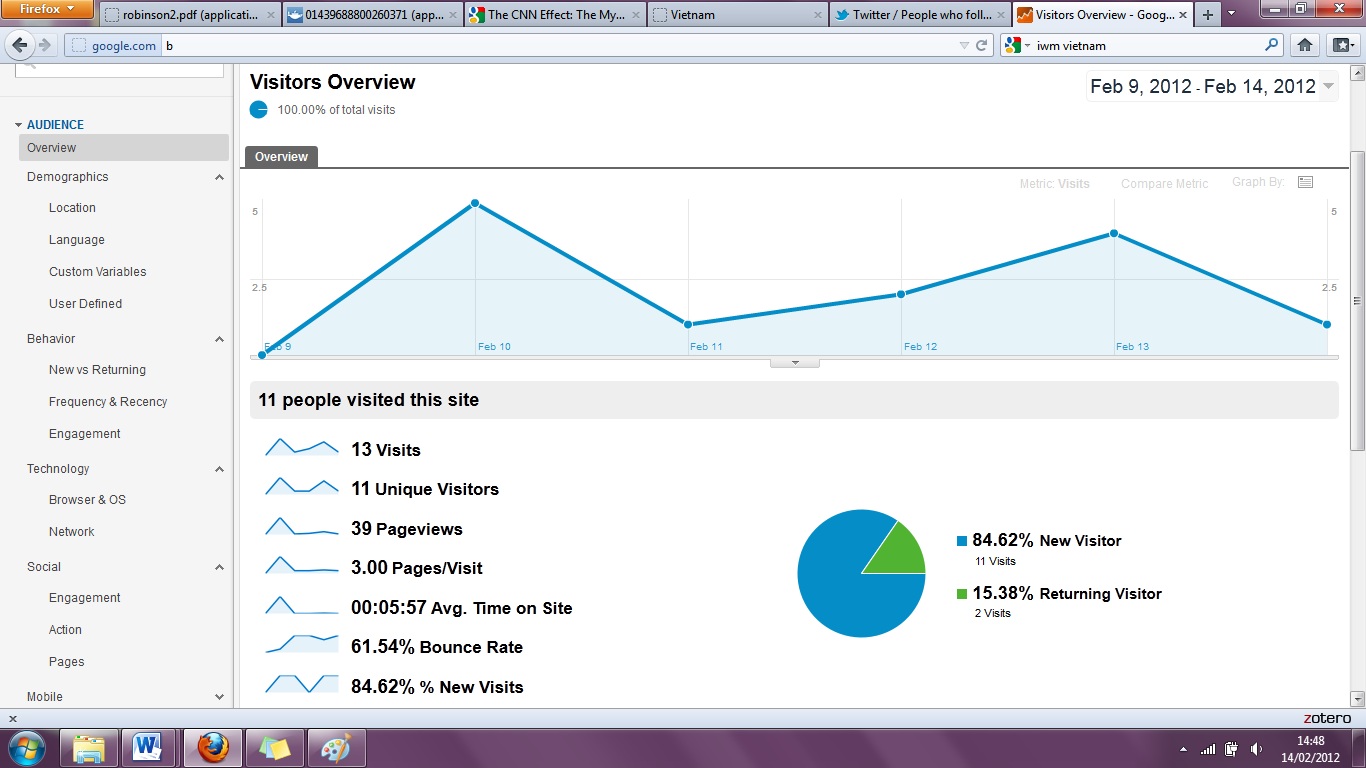Open the Network report
This screenshot has width=1366, height=768.
pyautogui.click(x=72, y=532)
